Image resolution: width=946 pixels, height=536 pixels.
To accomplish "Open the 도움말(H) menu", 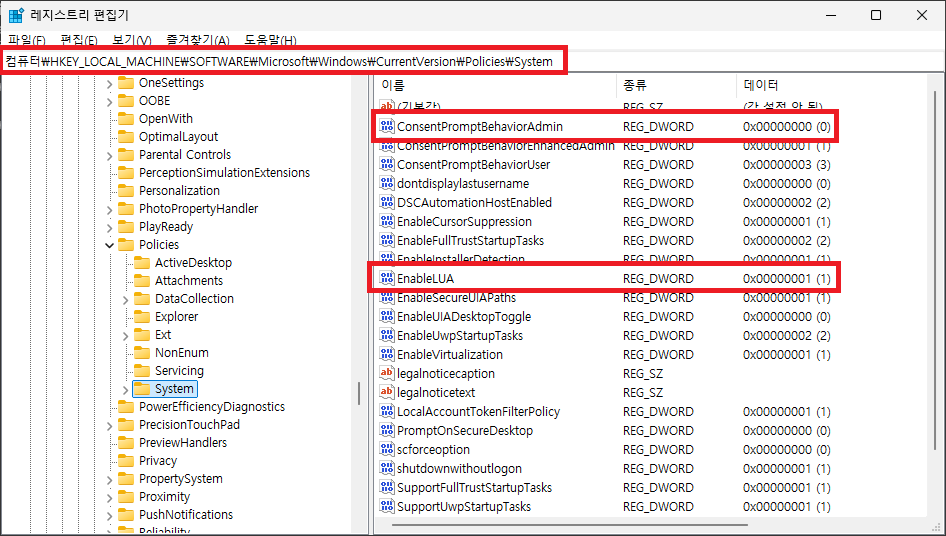I will [x=270, y=40].
